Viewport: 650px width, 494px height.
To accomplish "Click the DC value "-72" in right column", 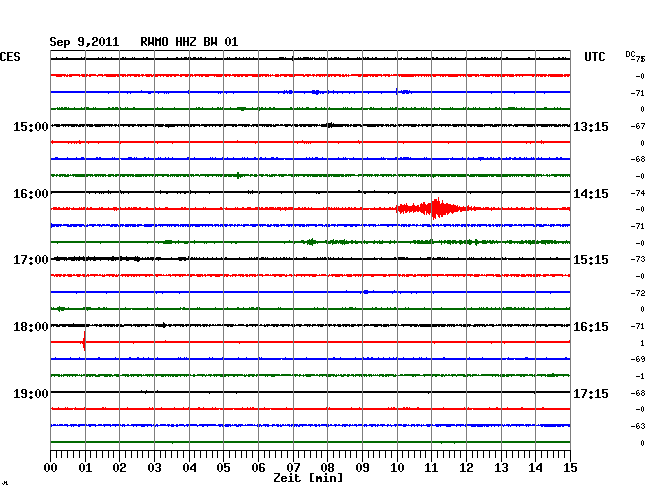I will [640, 293].
